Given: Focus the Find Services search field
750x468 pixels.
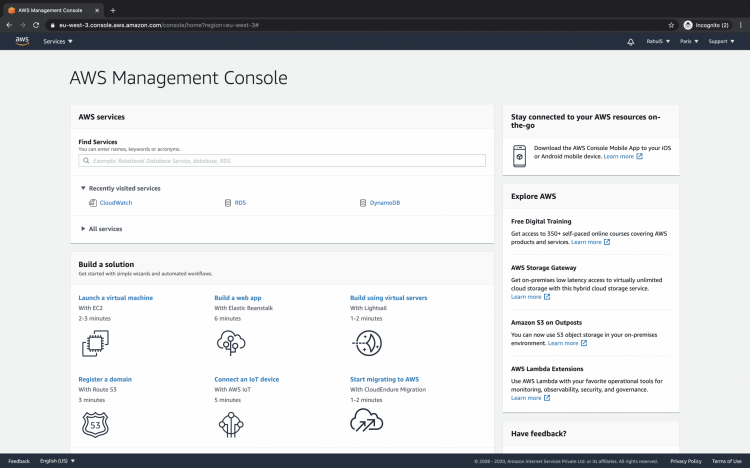Looking at the screenshot, I should [282, 161].
